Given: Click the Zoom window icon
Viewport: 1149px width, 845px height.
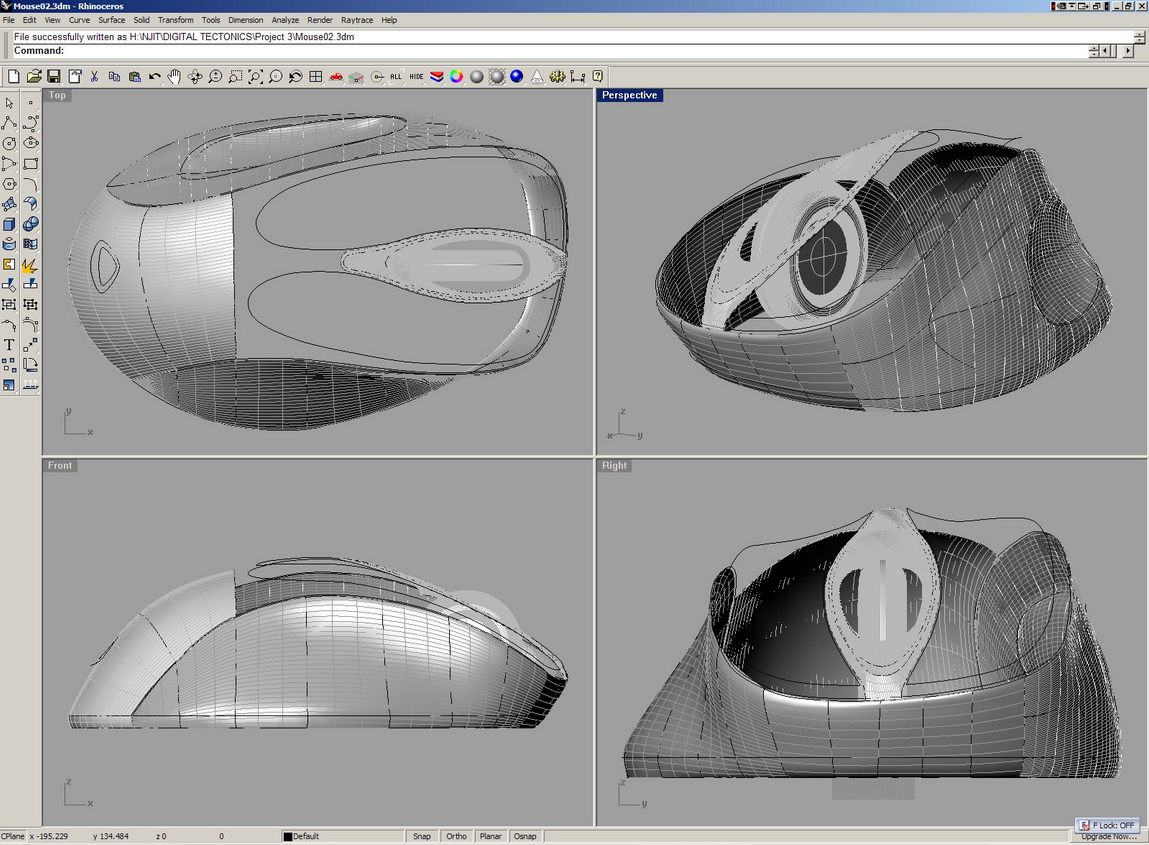Looking at the screenshot, I should point(235,76).
